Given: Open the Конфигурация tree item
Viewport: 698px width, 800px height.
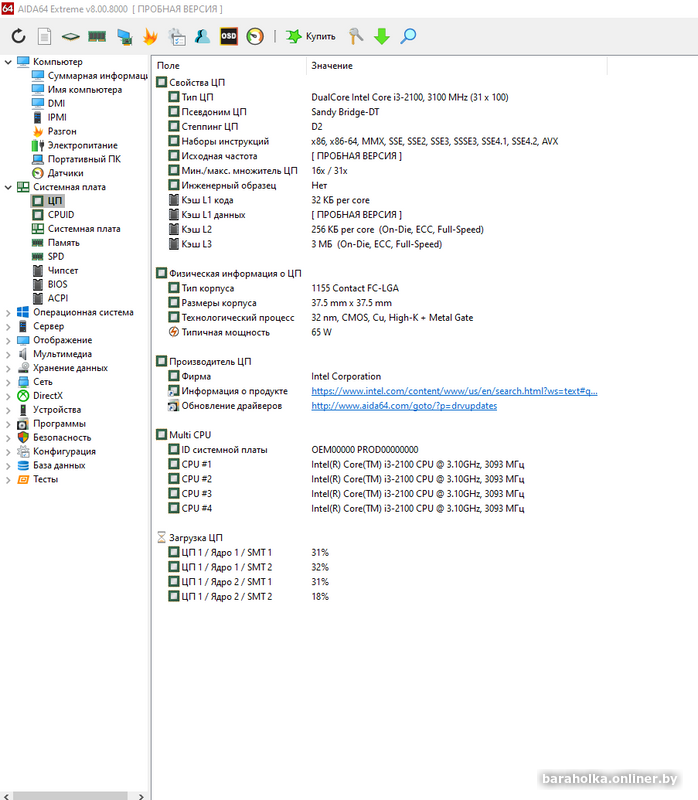Looking at the screenshot, I should tap(56, 452).
